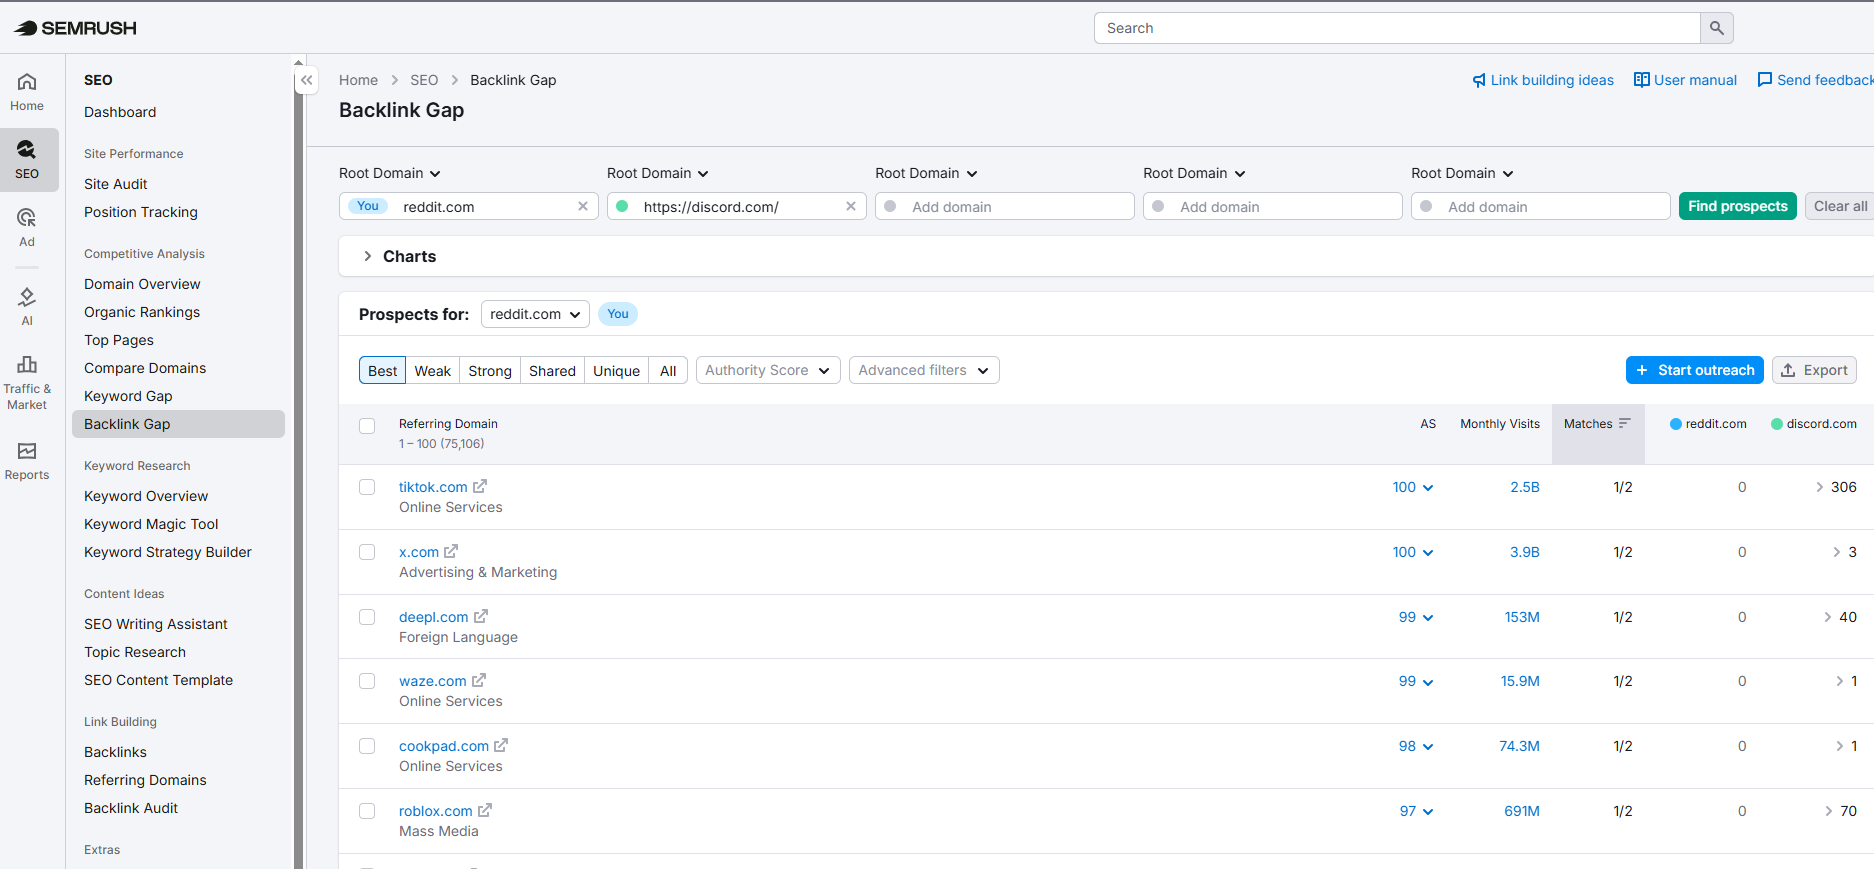The image size is (1874, 869).
Task: Click the Clear all button
Action: click(1840, 206)
